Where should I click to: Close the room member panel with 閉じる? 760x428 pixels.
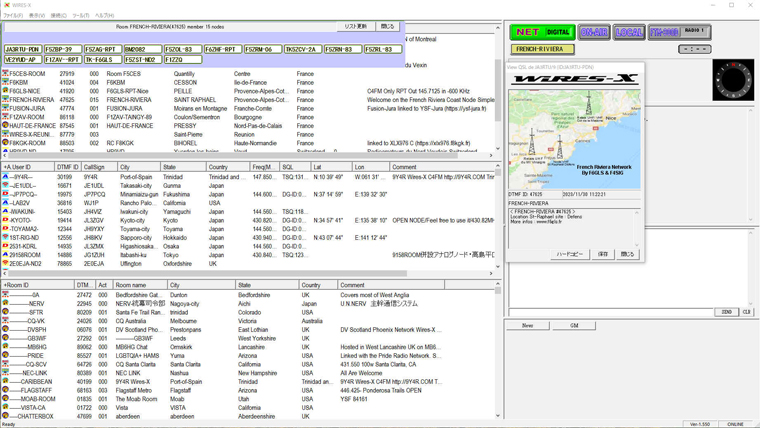pyautogui.click(x=388, y=26)
